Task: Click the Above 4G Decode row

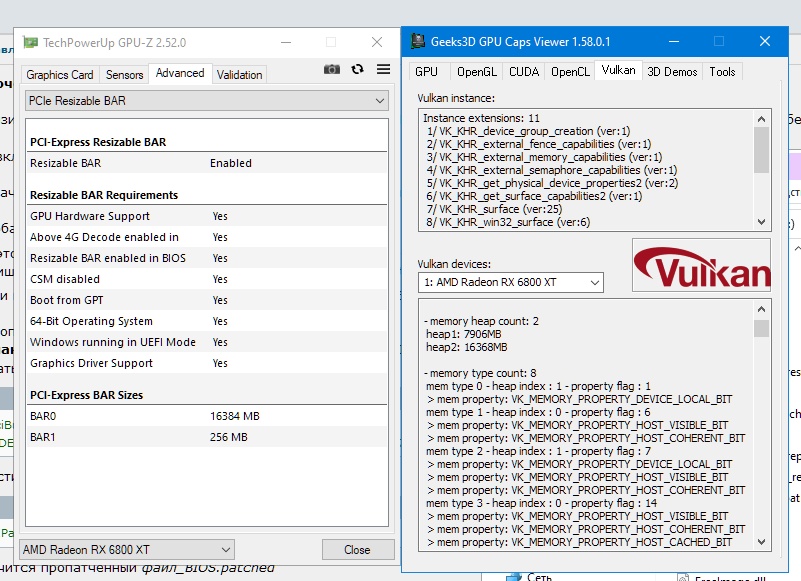Action: tap(207, 237)
